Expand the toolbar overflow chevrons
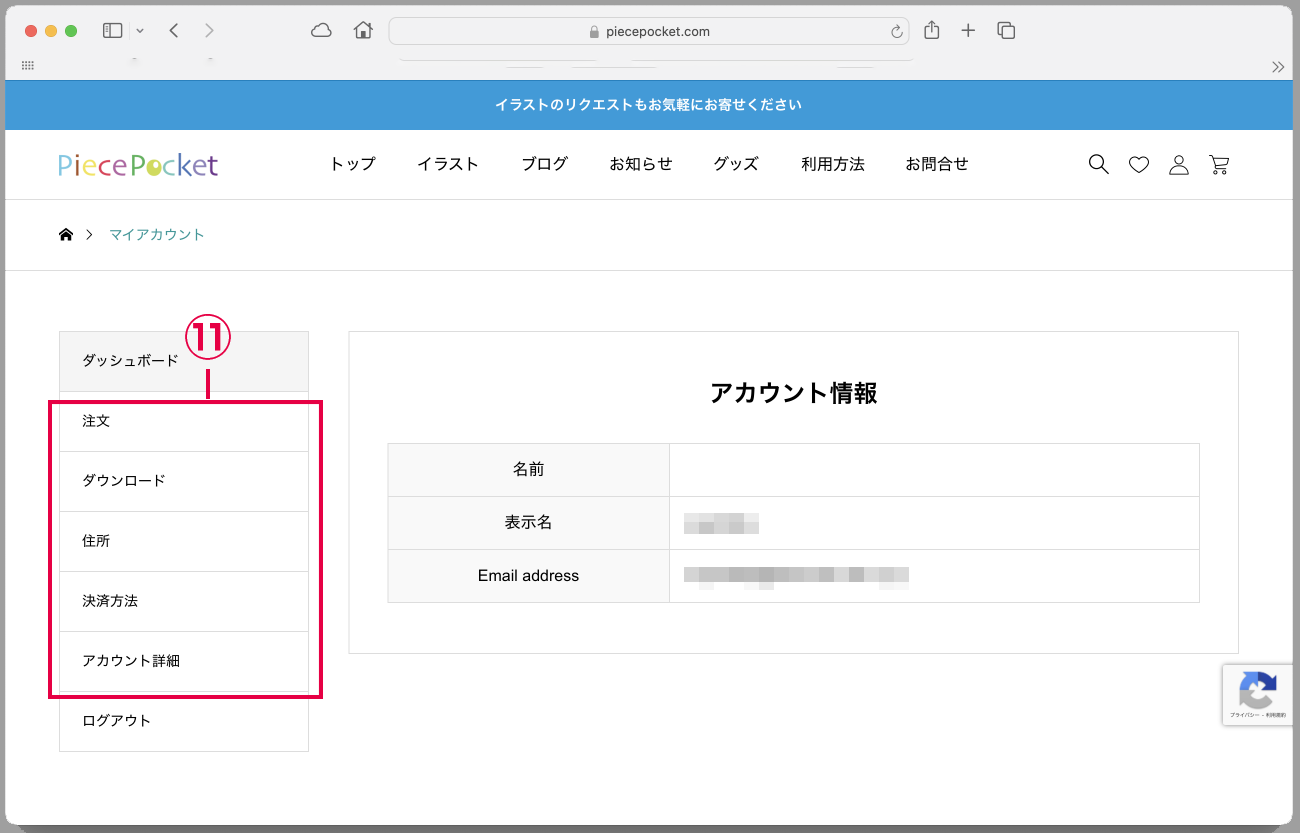 pos(1277,67)
